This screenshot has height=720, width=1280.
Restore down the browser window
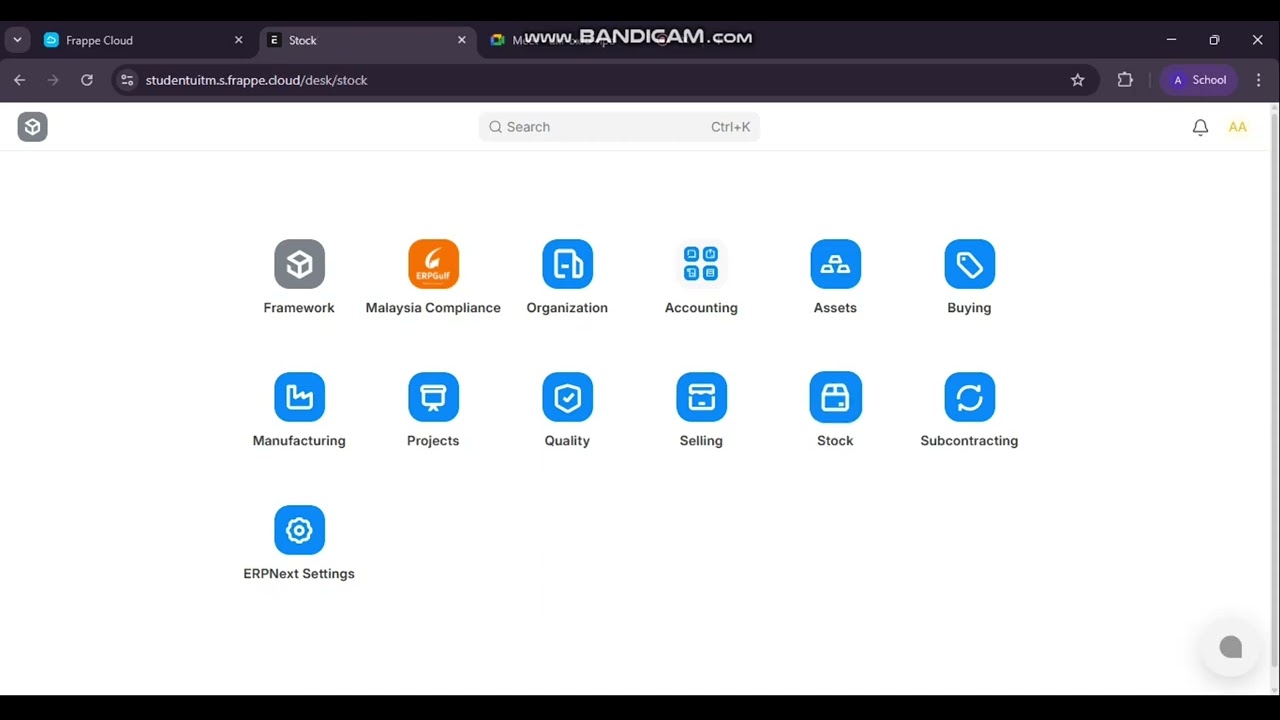(x=1214, y=40)
